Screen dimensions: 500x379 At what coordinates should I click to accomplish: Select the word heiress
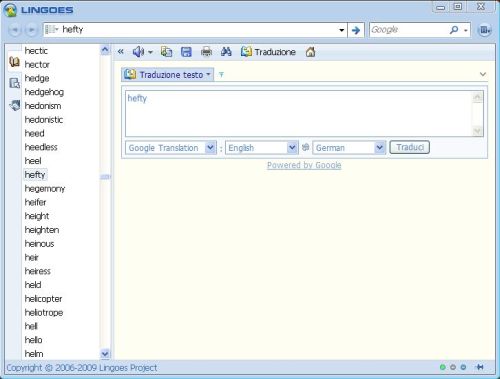click(37, 271)
